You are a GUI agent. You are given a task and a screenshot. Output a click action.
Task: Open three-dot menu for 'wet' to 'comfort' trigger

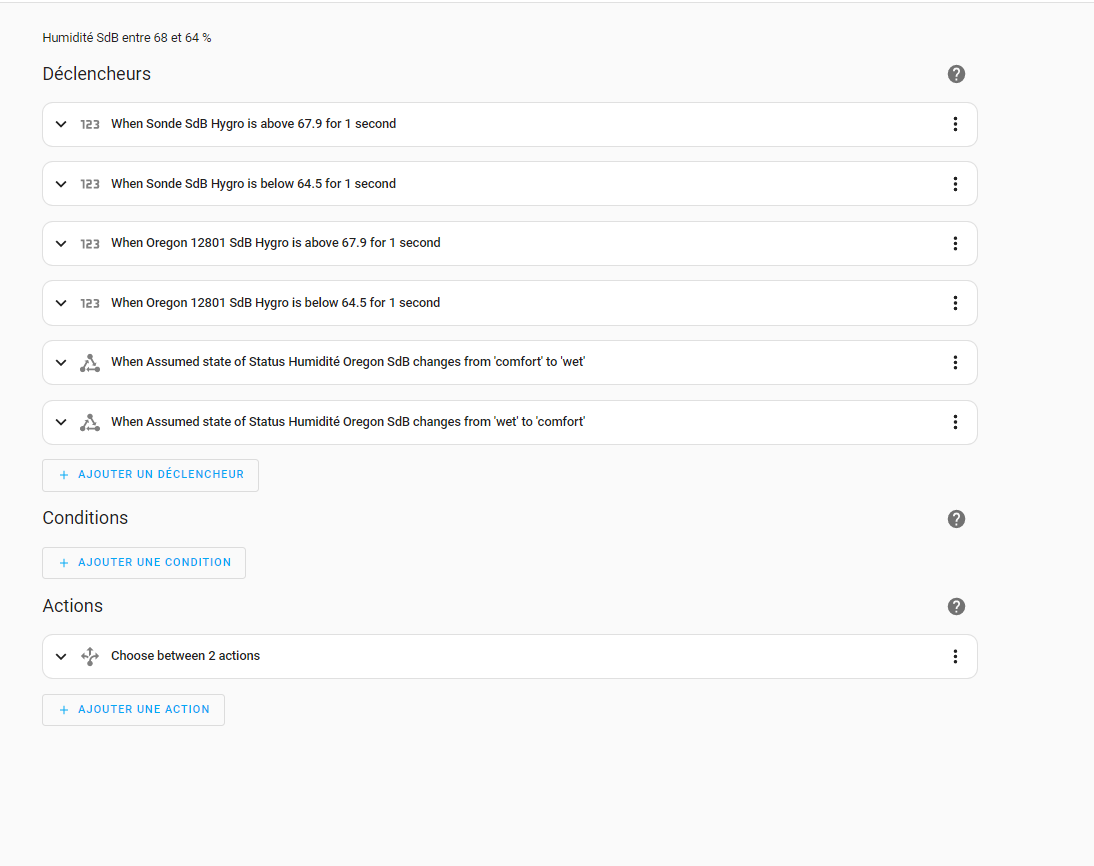pos(955,422)
